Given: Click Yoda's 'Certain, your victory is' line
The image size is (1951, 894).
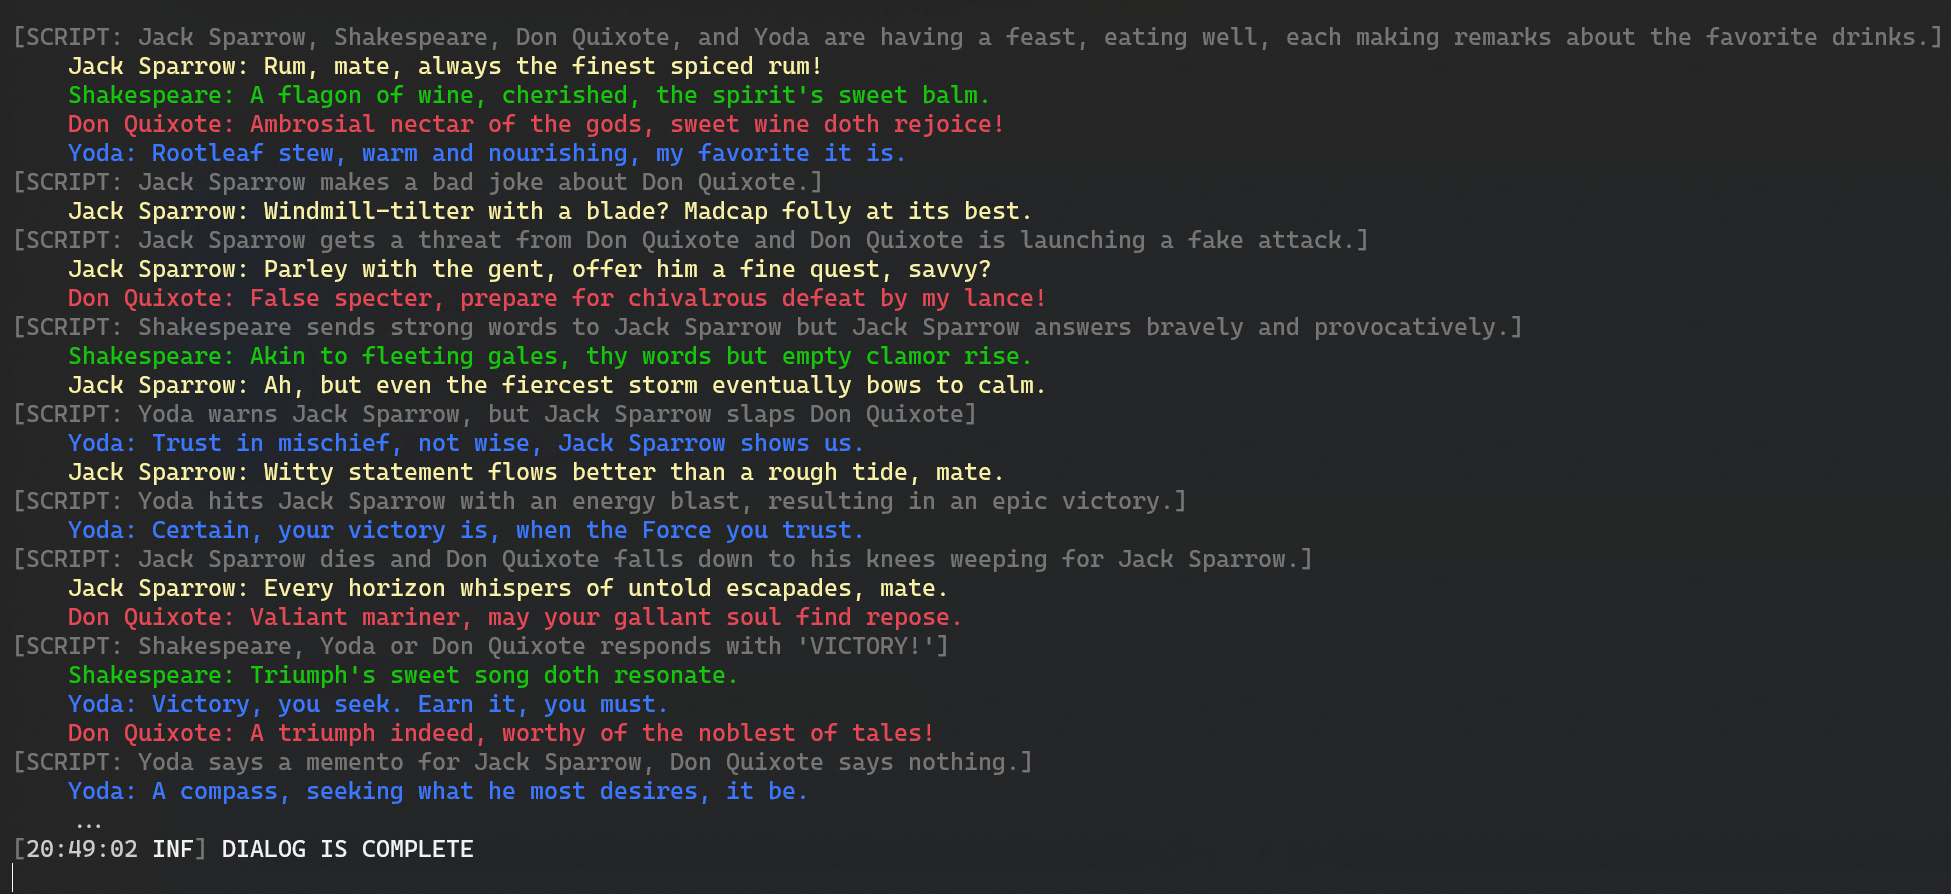Looking at the screenshot, I should pos(465,530).
